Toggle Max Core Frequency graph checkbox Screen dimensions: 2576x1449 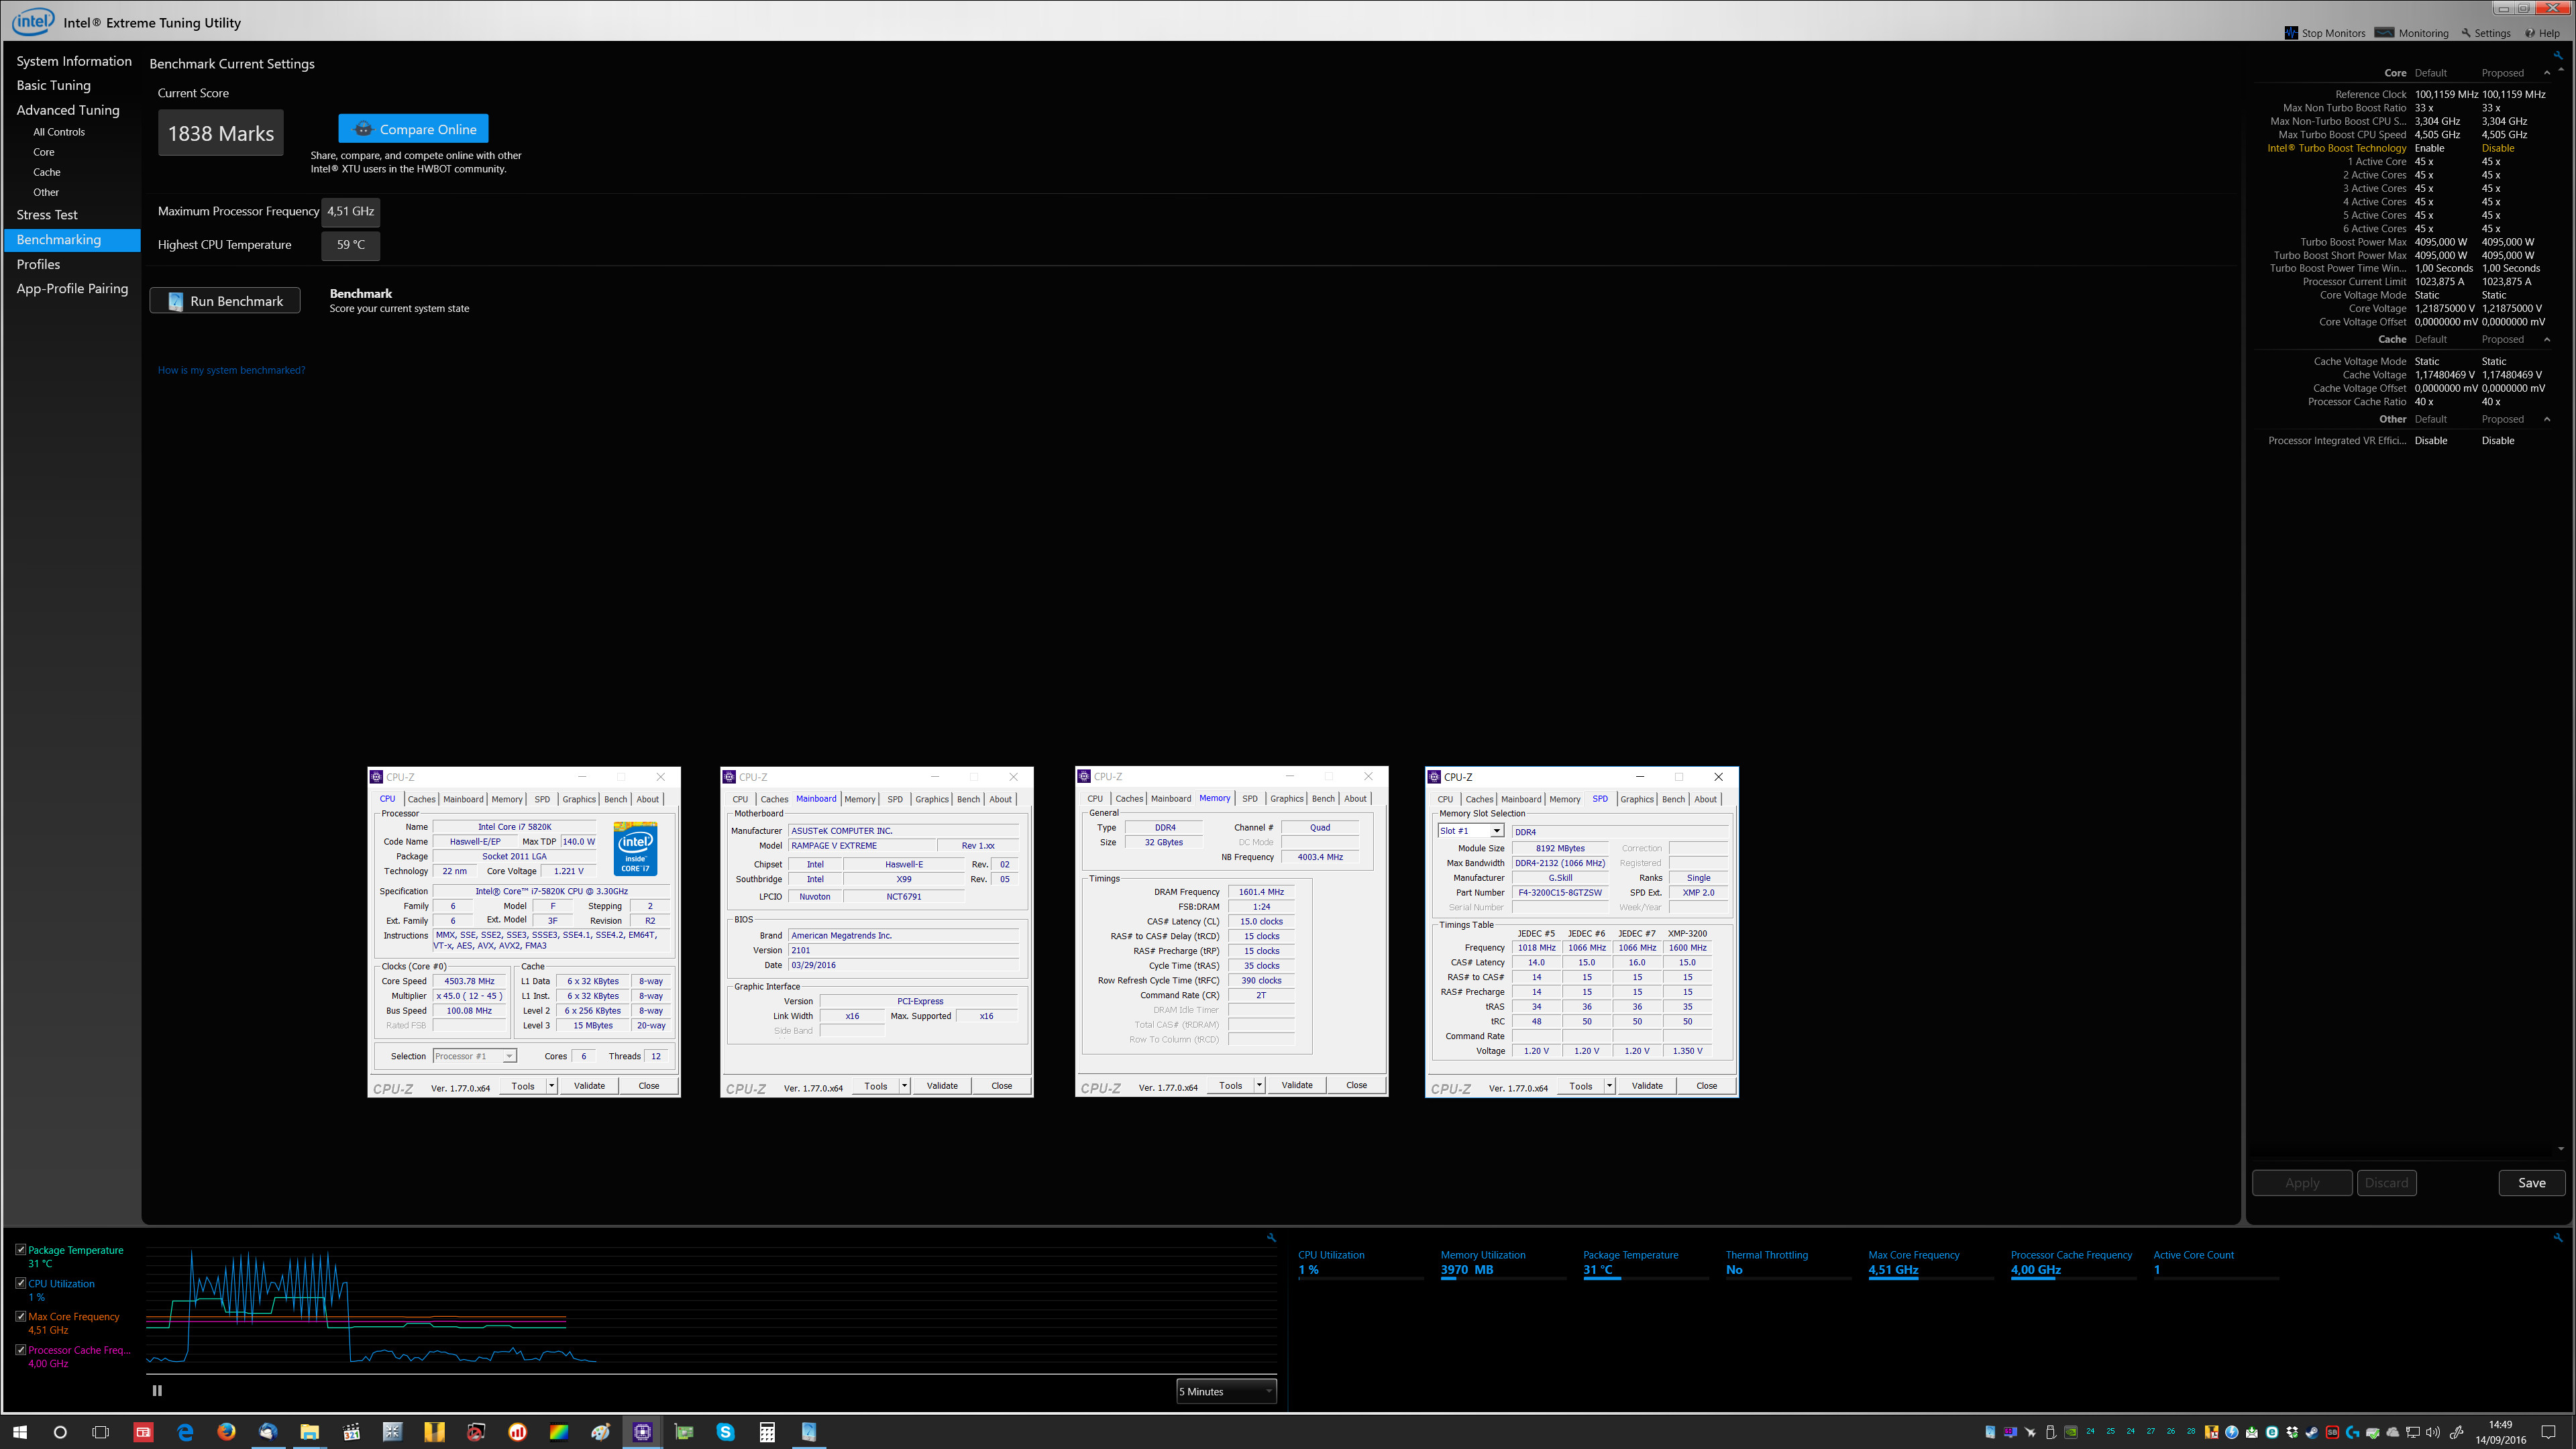coord(21,1316)
